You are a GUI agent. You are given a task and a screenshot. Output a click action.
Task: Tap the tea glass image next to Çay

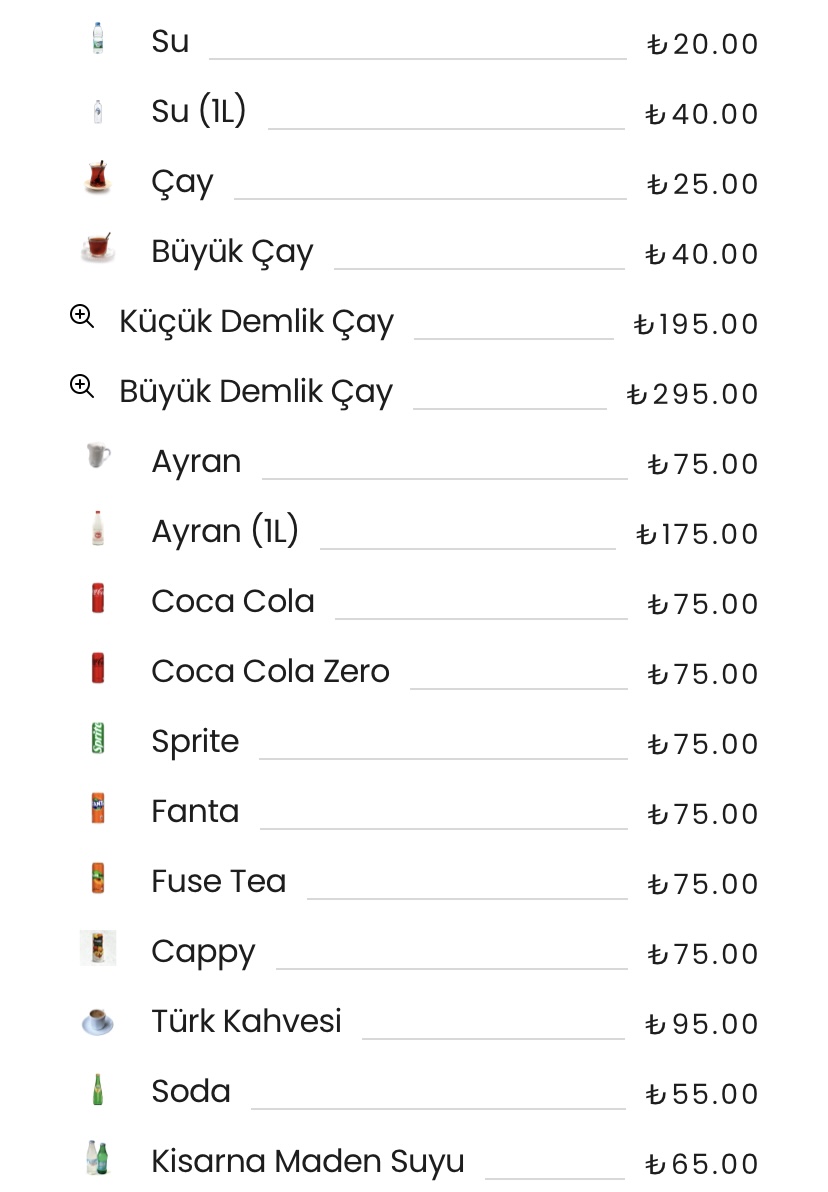click(97, 177)
